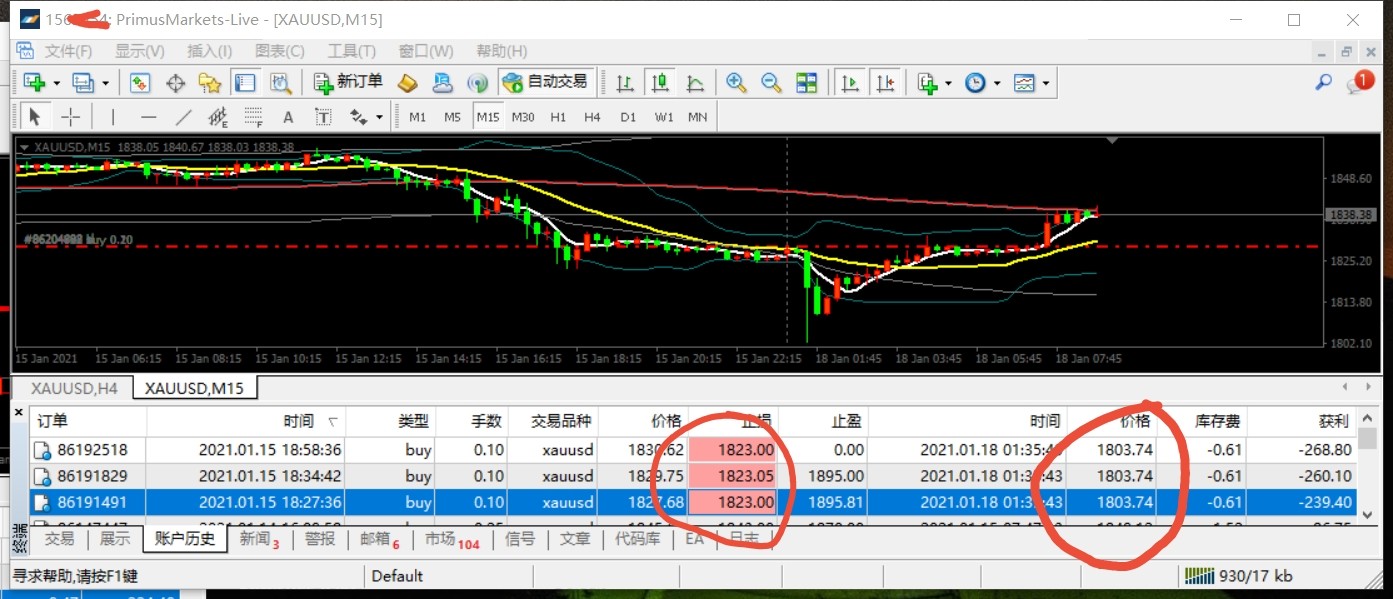Open the Market Watch window icon

140,82
